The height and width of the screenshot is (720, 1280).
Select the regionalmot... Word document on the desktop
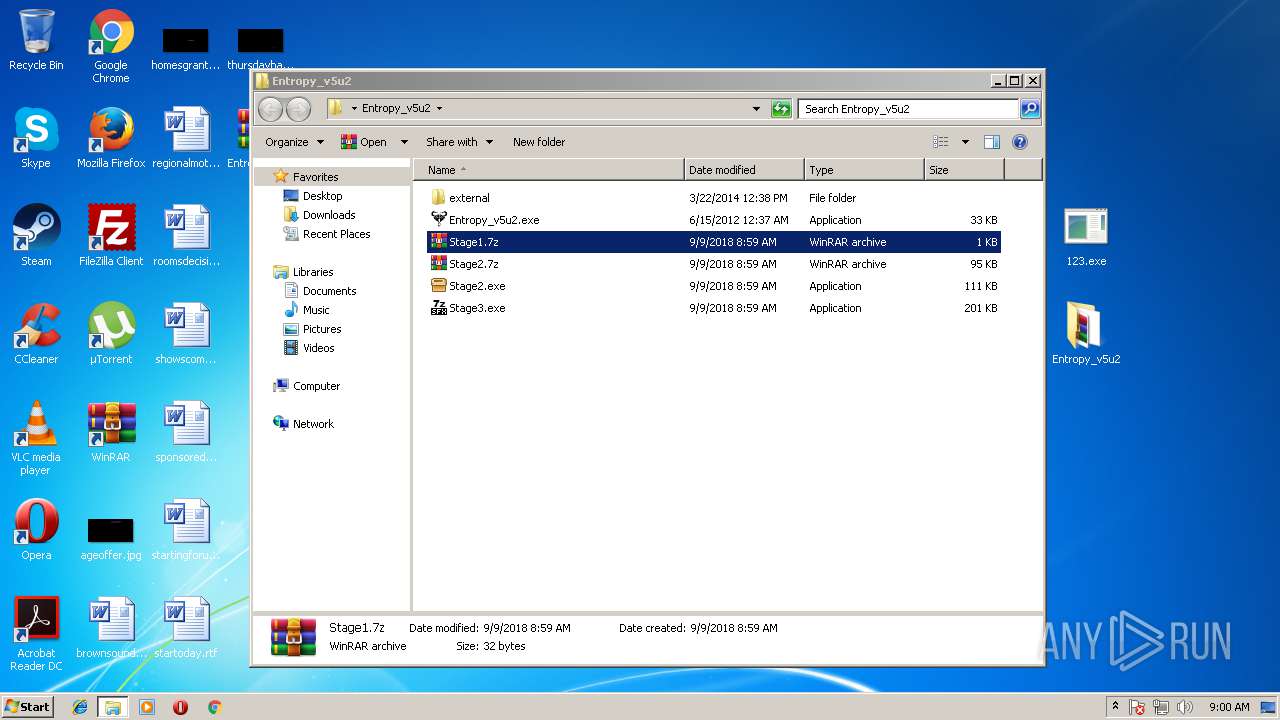[186, 139]
